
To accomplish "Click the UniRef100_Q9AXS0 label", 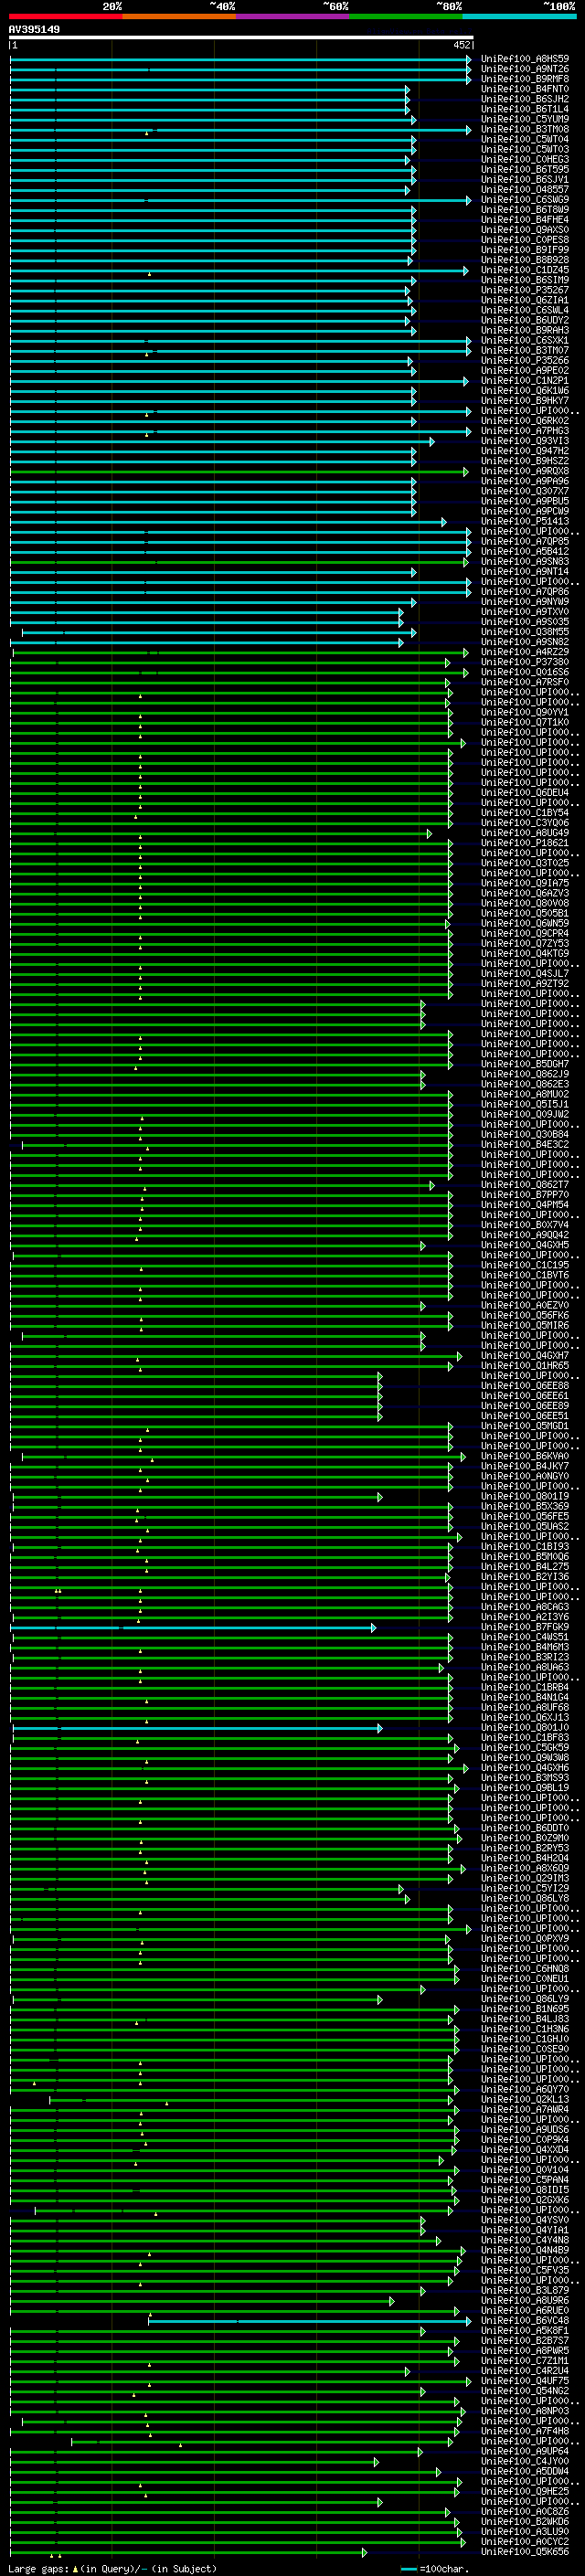I will [x=525, y=230].
